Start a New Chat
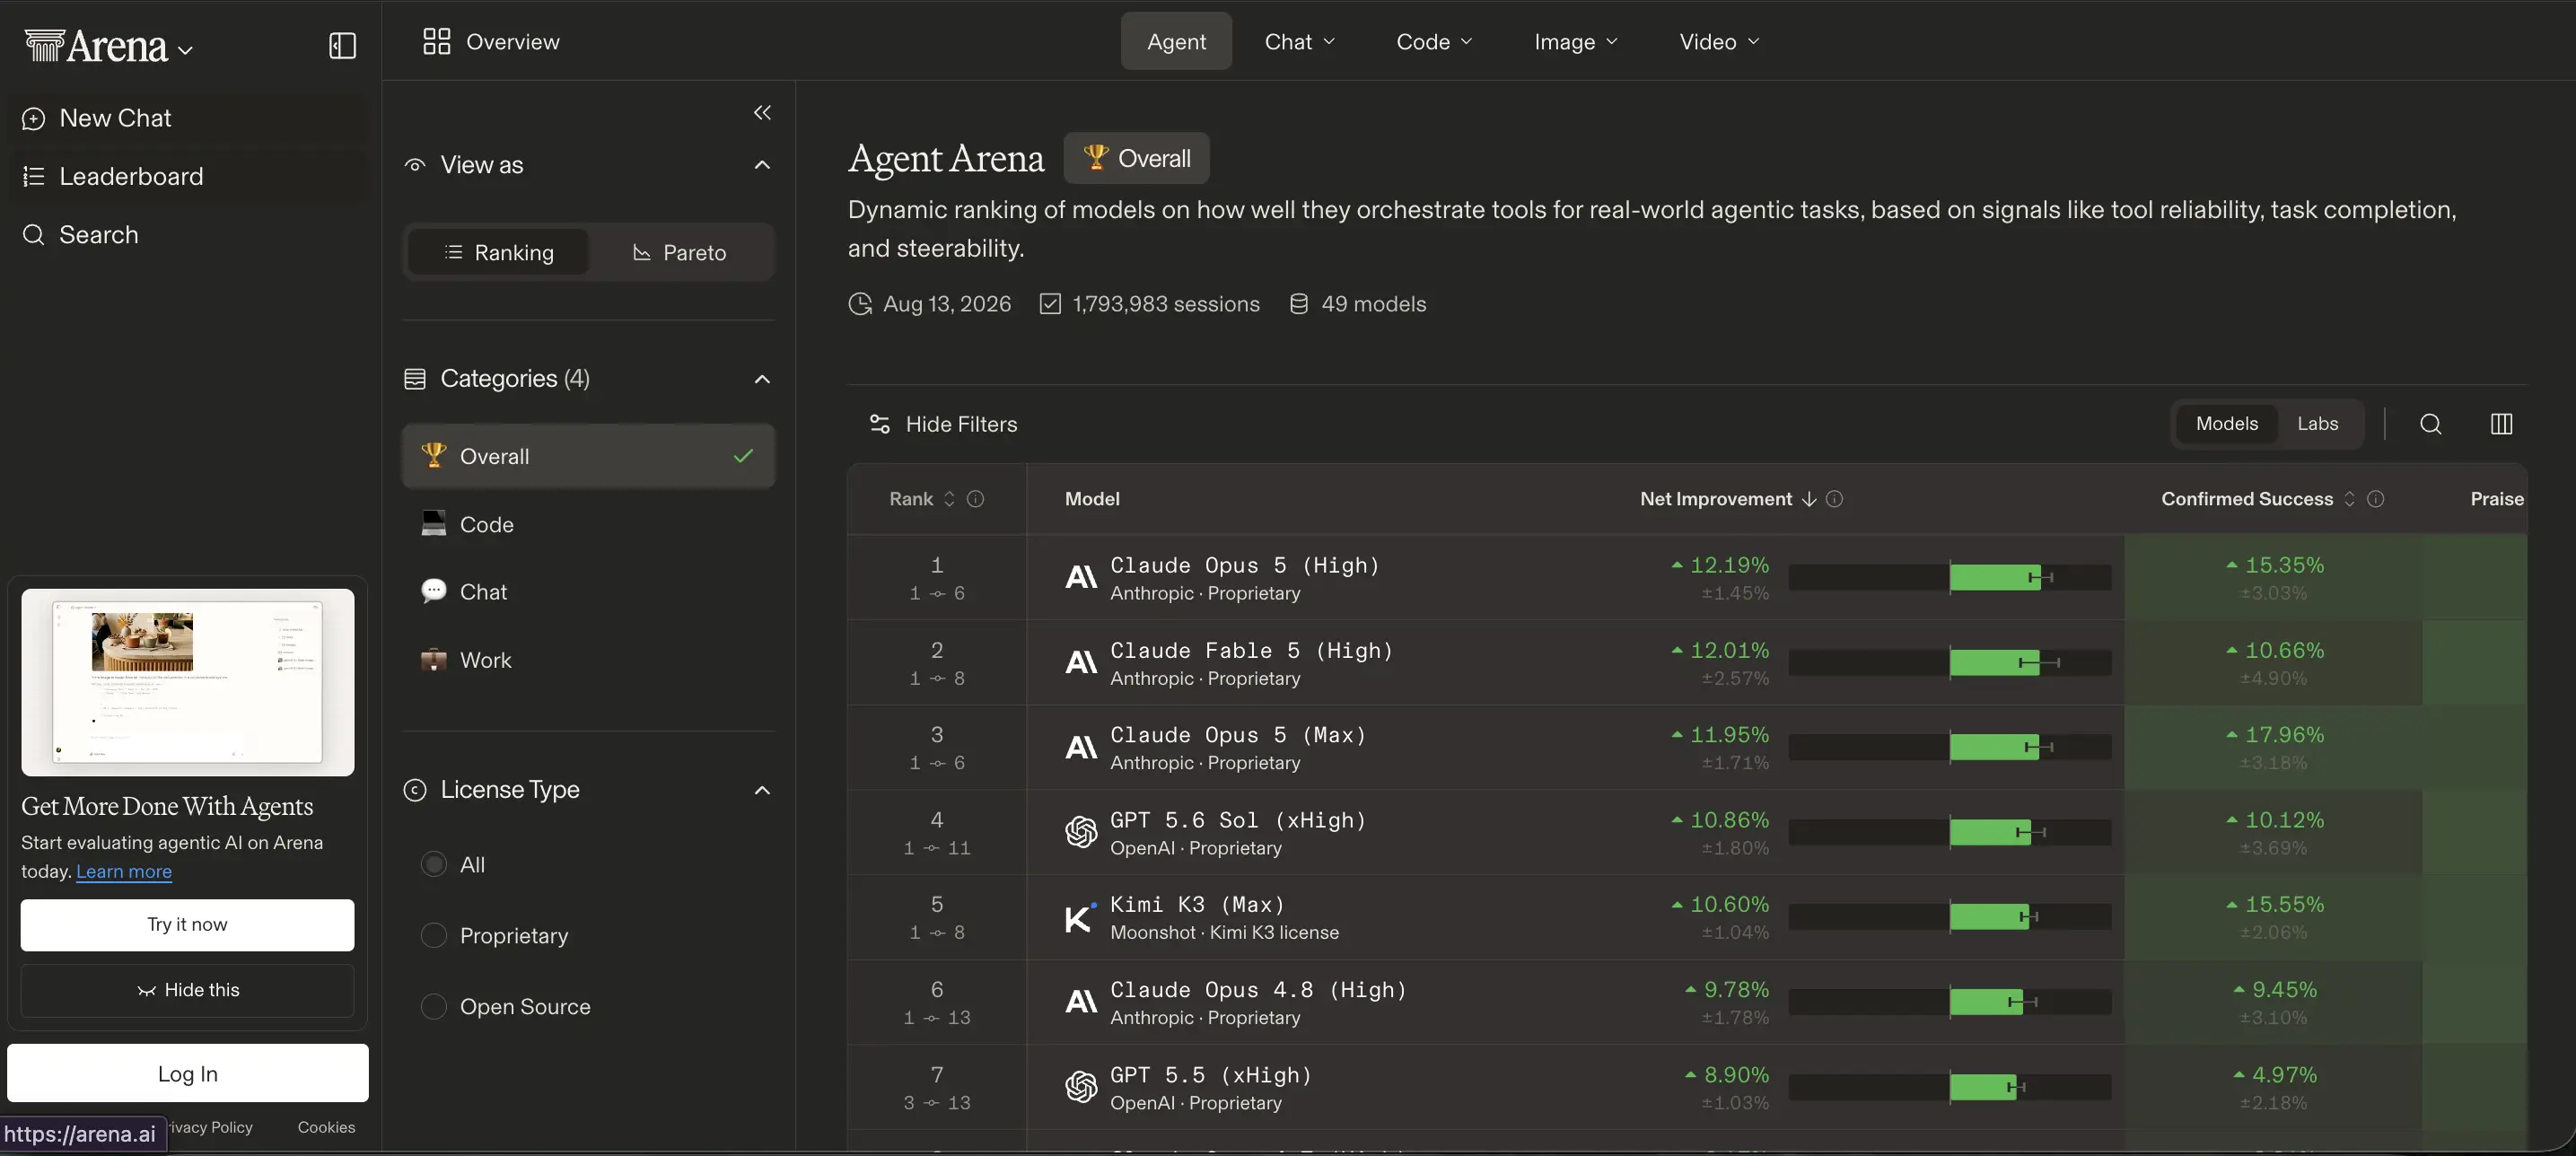Image resolution: width=2576 pixels, height=1156 pixels. pyautogui.click(x=188, y=118)
